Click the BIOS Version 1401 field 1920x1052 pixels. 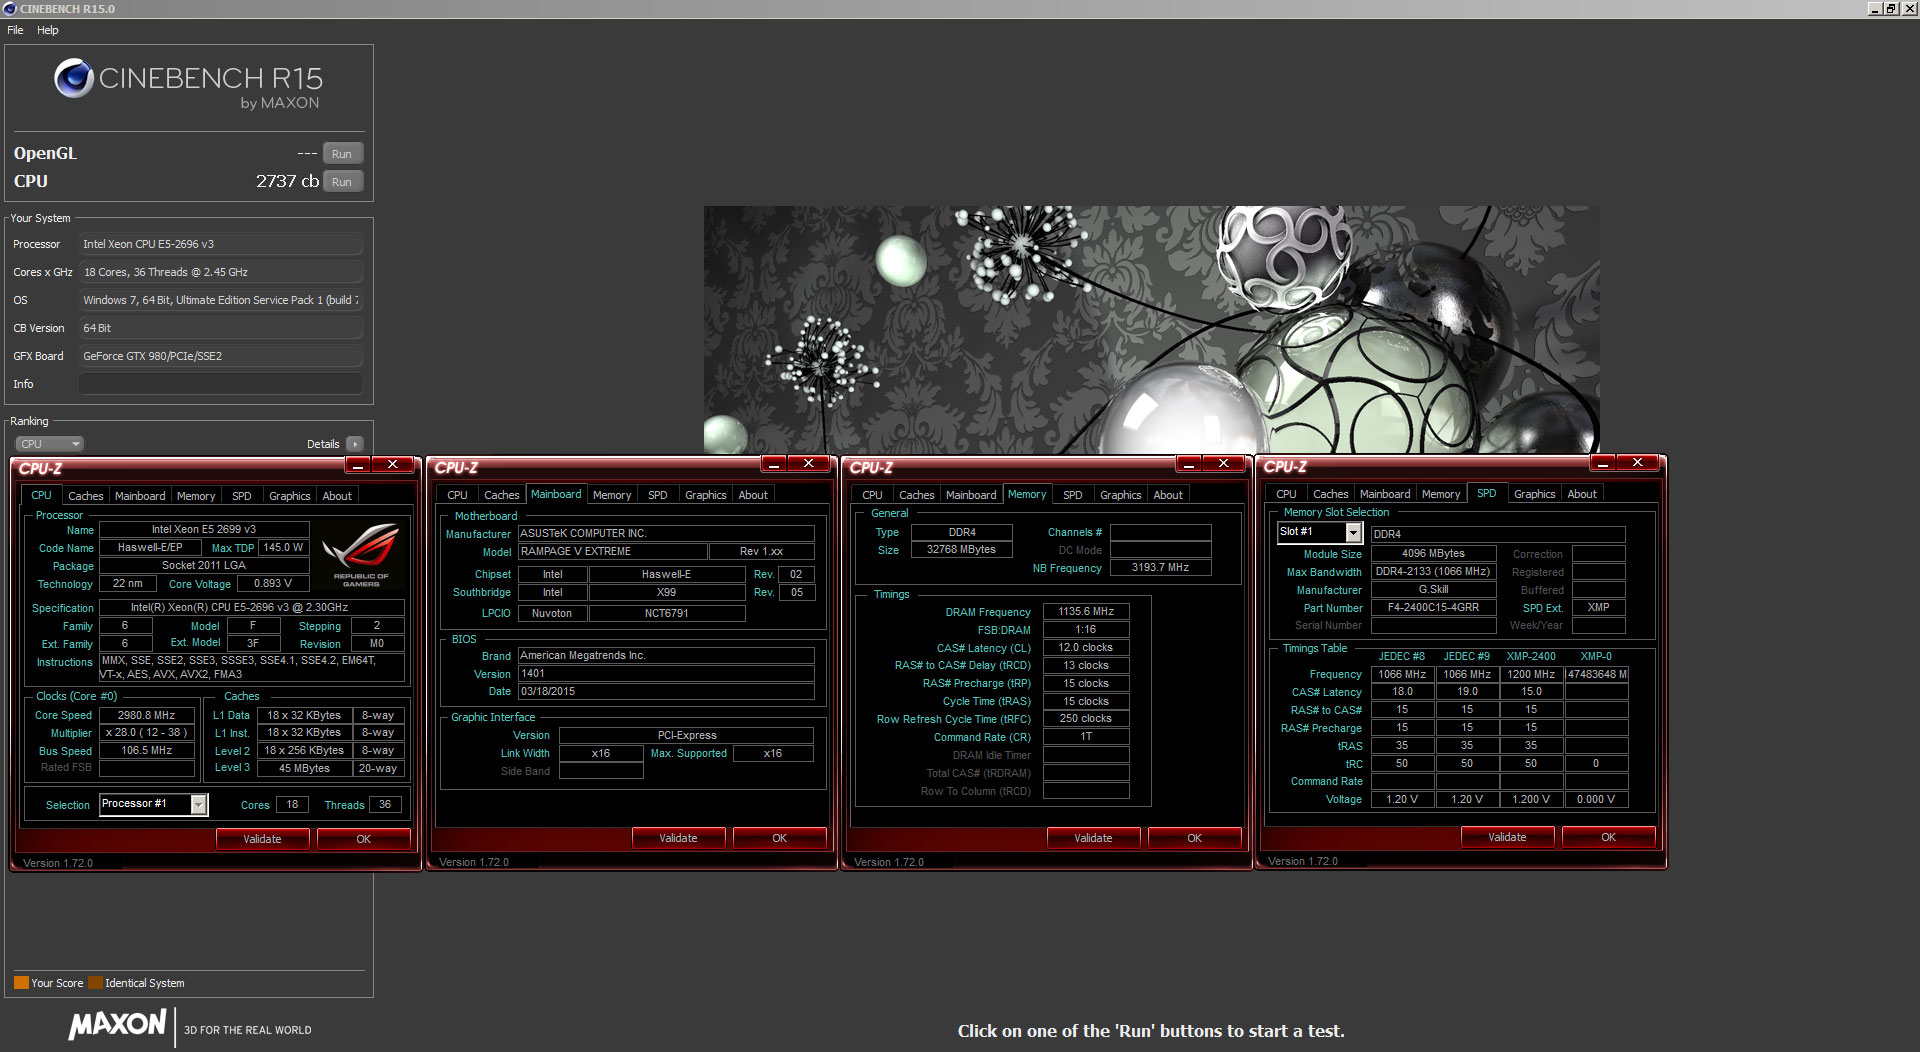click(x=666, y=673)
